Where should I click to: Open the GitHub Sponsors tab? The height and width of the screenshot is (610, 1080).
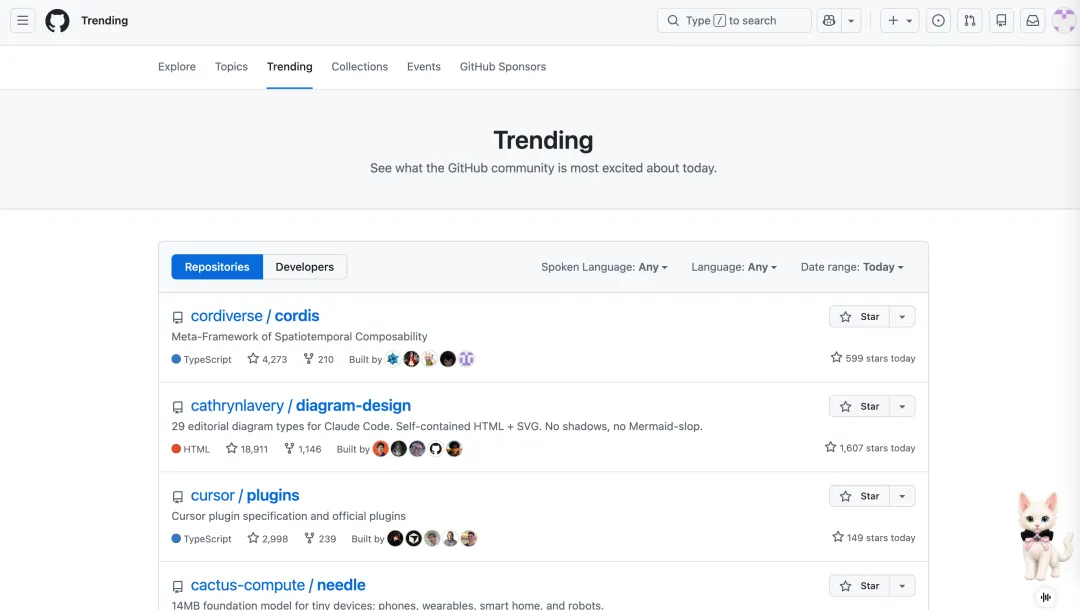tap(503, 67)
